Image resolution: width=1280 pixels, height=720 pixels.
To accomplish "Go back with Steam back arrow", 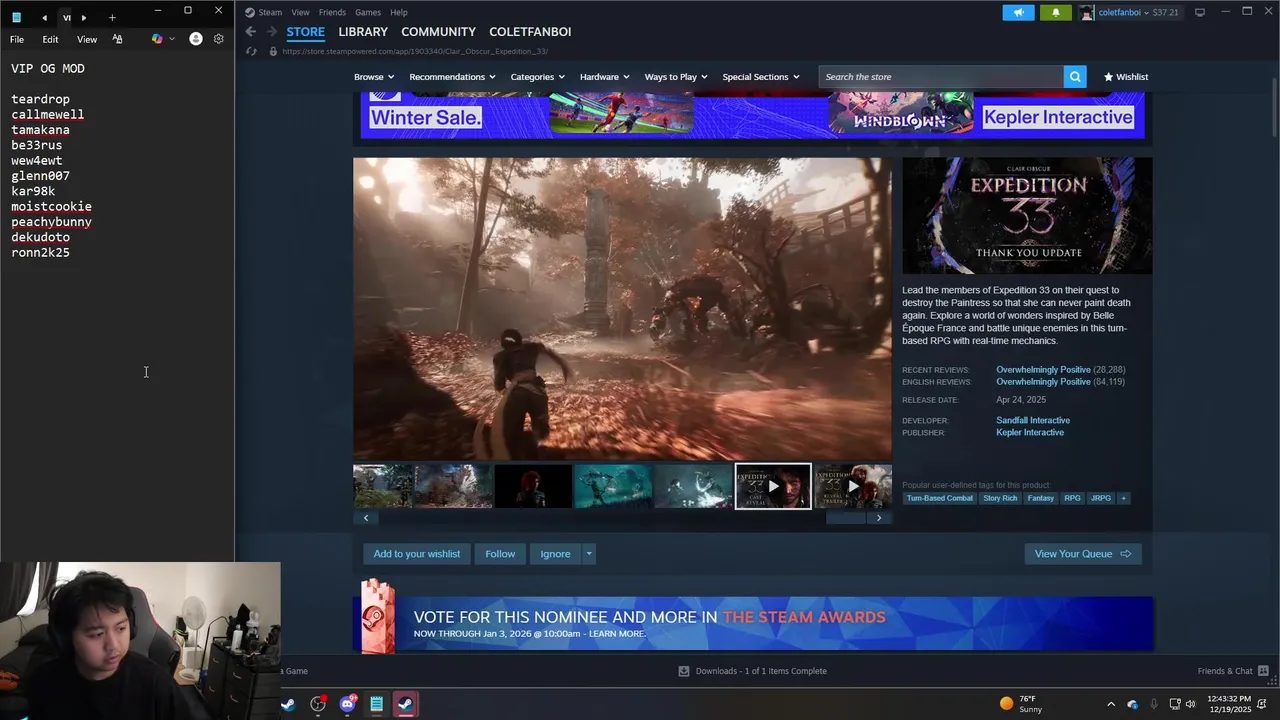I will pyautogui.click(x=251, y=32).
